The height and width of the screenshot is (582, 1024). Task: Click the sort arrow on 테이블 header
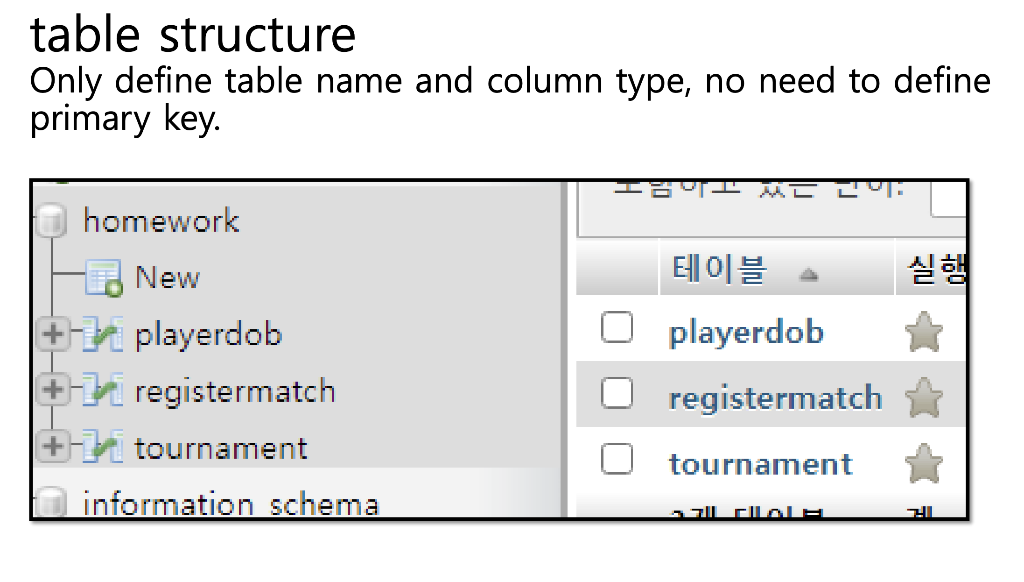point(807,272)
